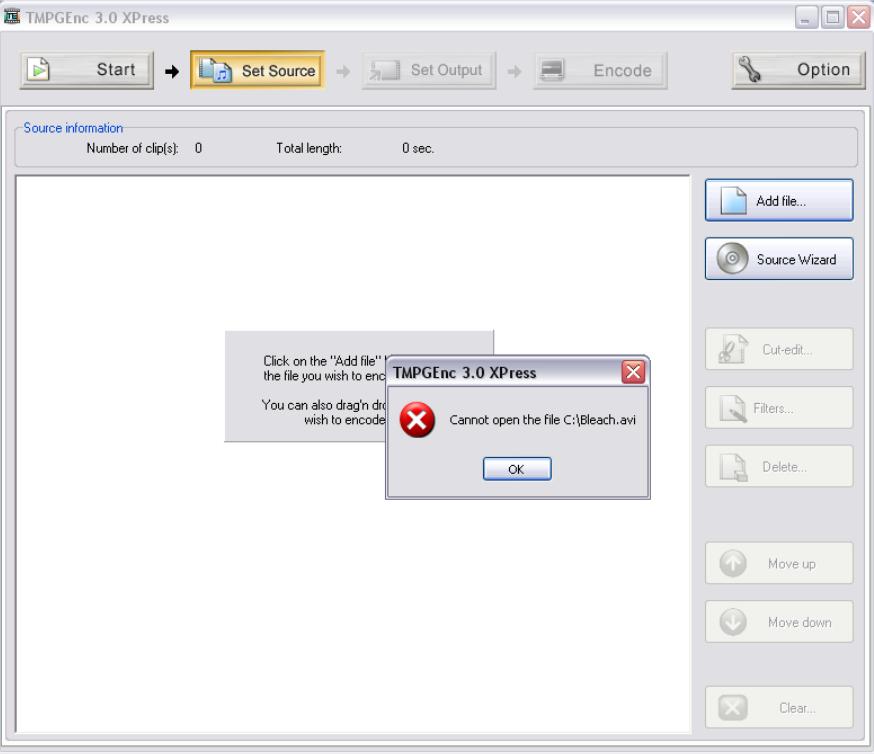874x754 pixels.
Task: Open the Filters... button
Action: [x=779, y=408]
